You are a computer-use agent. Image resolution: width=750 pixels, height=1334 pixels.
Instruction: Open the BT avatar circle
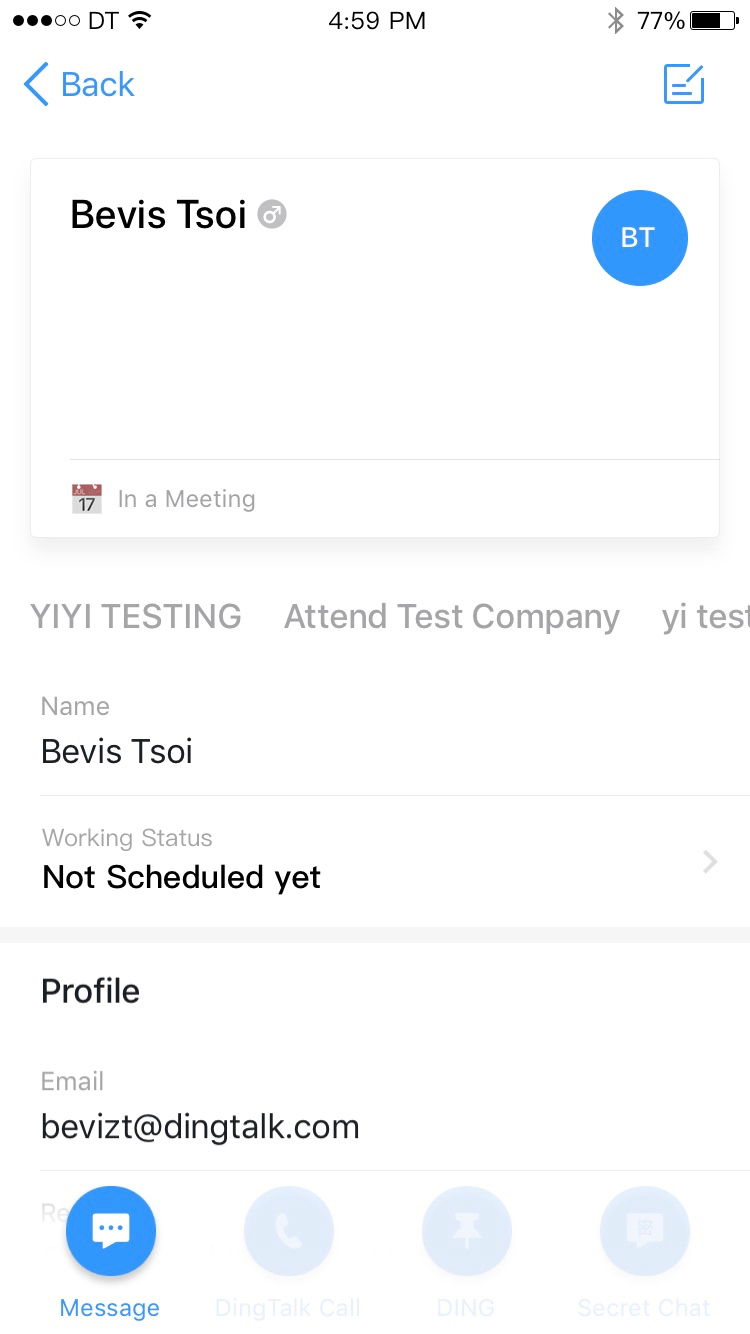pyautogui.click(x=639, y=238)
